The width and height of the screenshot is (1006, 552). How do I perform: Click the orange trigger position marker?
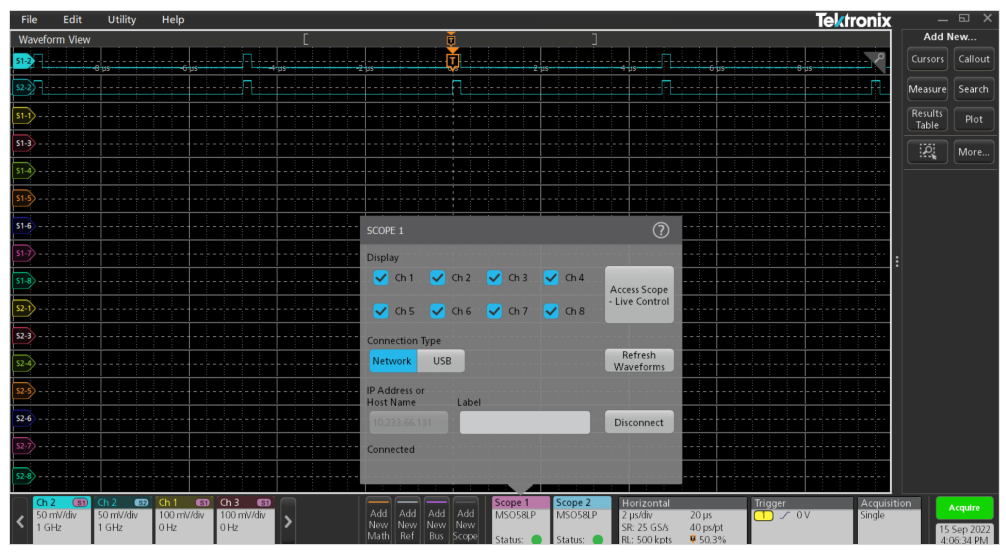coord(452,62)
